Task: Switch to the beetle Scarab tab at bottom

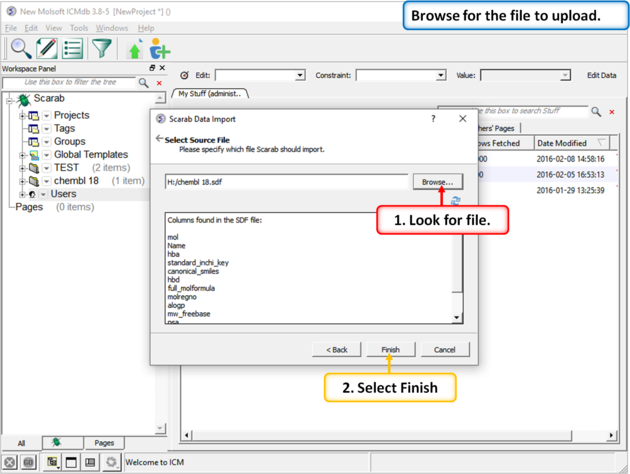Action: click(x=57, y=442)
